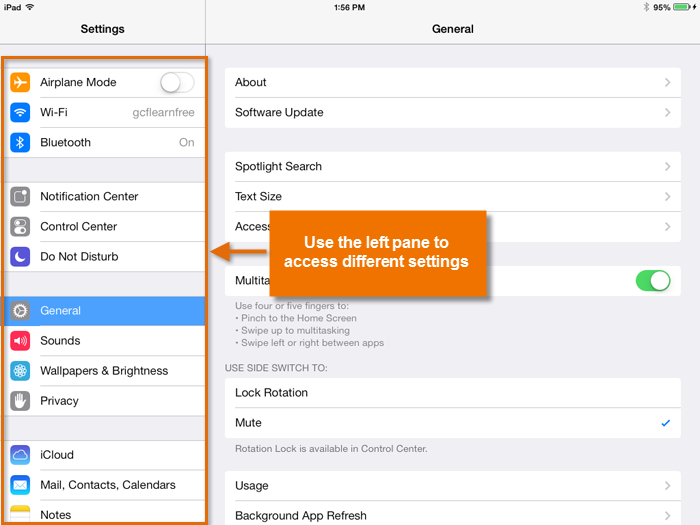Viewport: 700px width, 525px height.
Task: Tap the Usage row label
Action: tap(252, 486)
